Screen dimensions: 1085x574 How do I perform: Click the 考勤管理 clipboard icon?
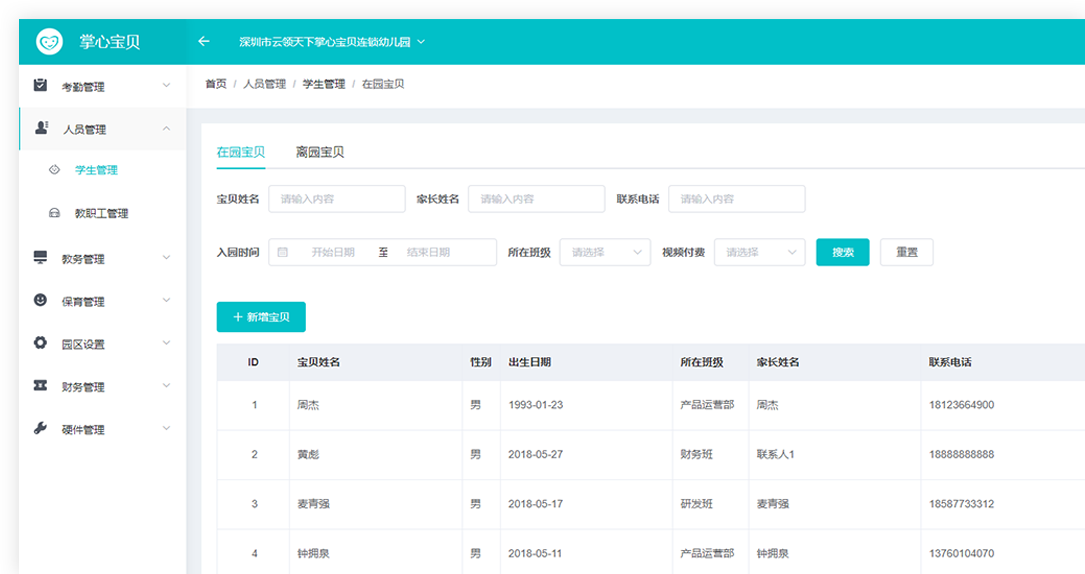tap(40, 86)
